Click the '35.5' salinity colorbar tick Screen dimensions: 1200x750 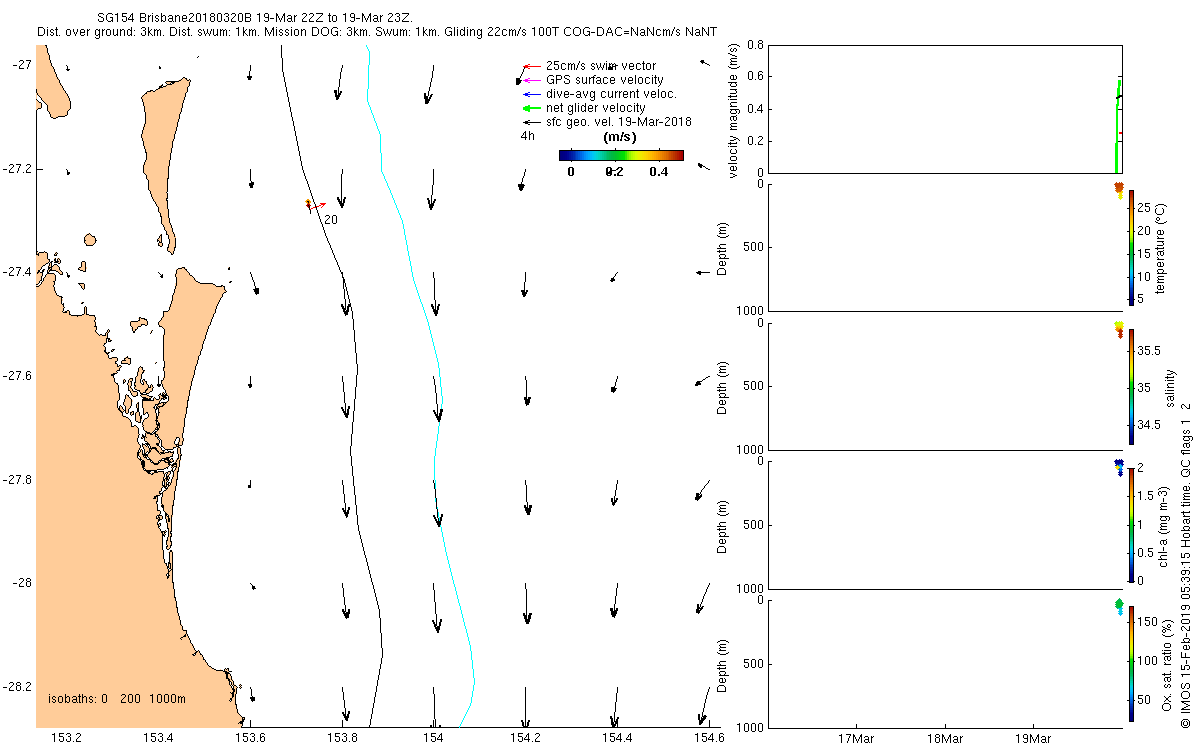[1148, 351]
